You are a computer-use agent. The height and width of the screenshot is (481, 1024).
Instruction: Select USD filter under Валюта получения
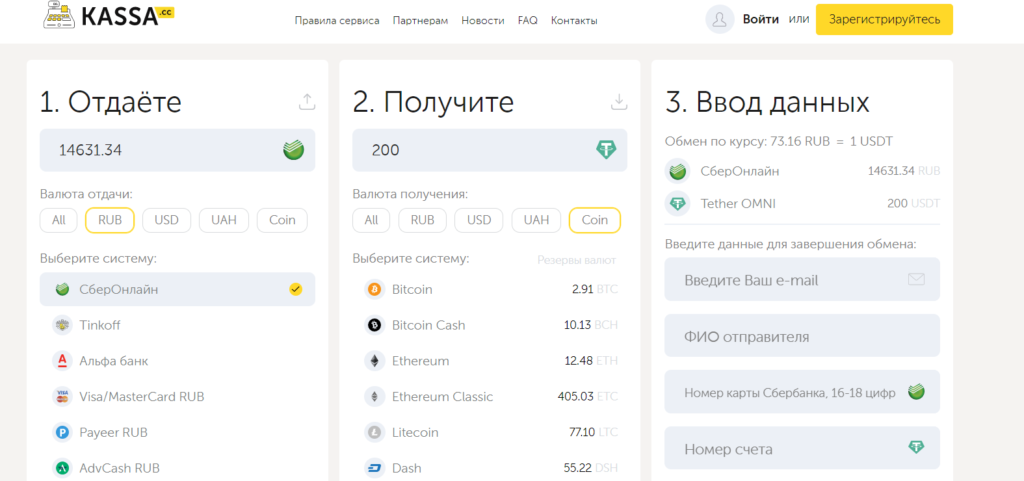point(479,221)
